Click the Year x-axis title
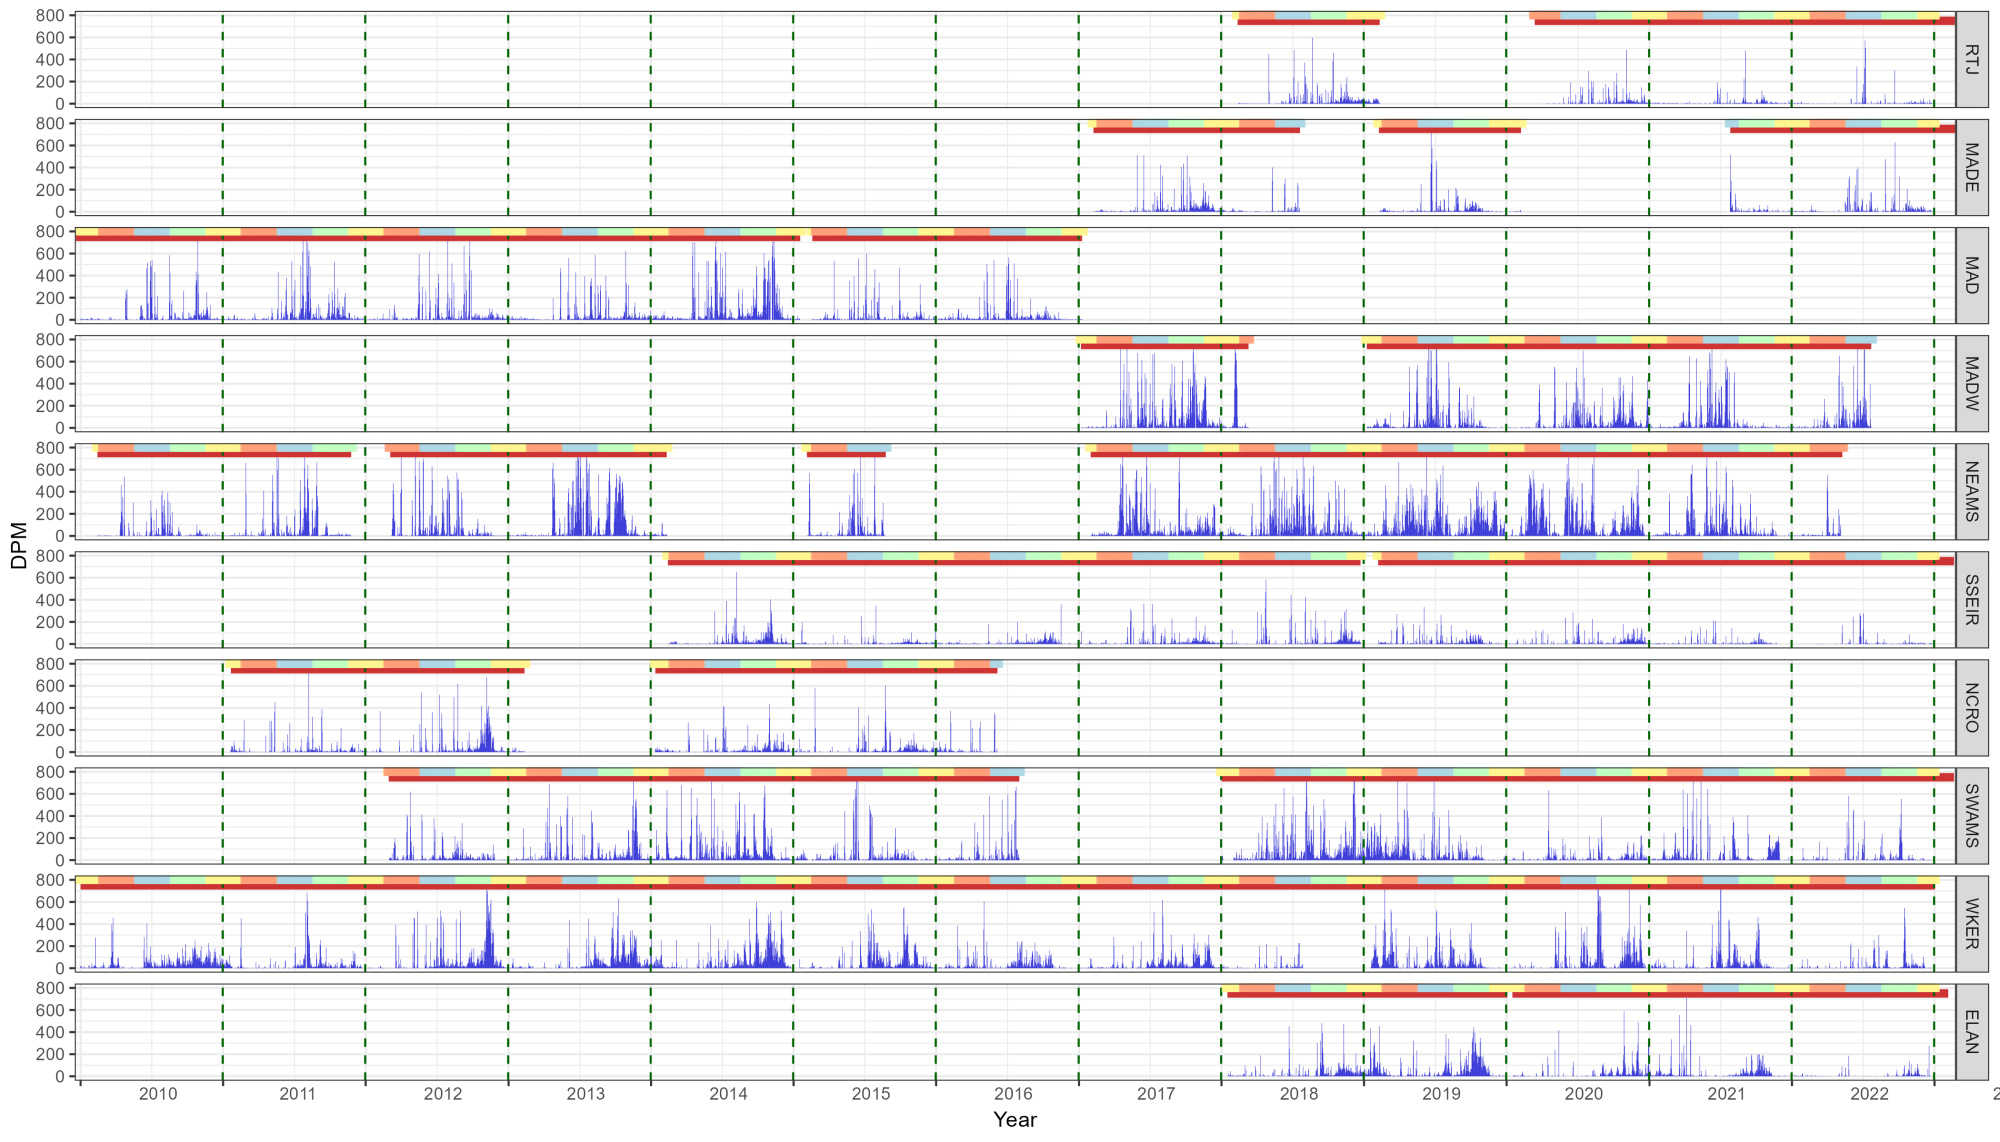 pos(1014,1120)
